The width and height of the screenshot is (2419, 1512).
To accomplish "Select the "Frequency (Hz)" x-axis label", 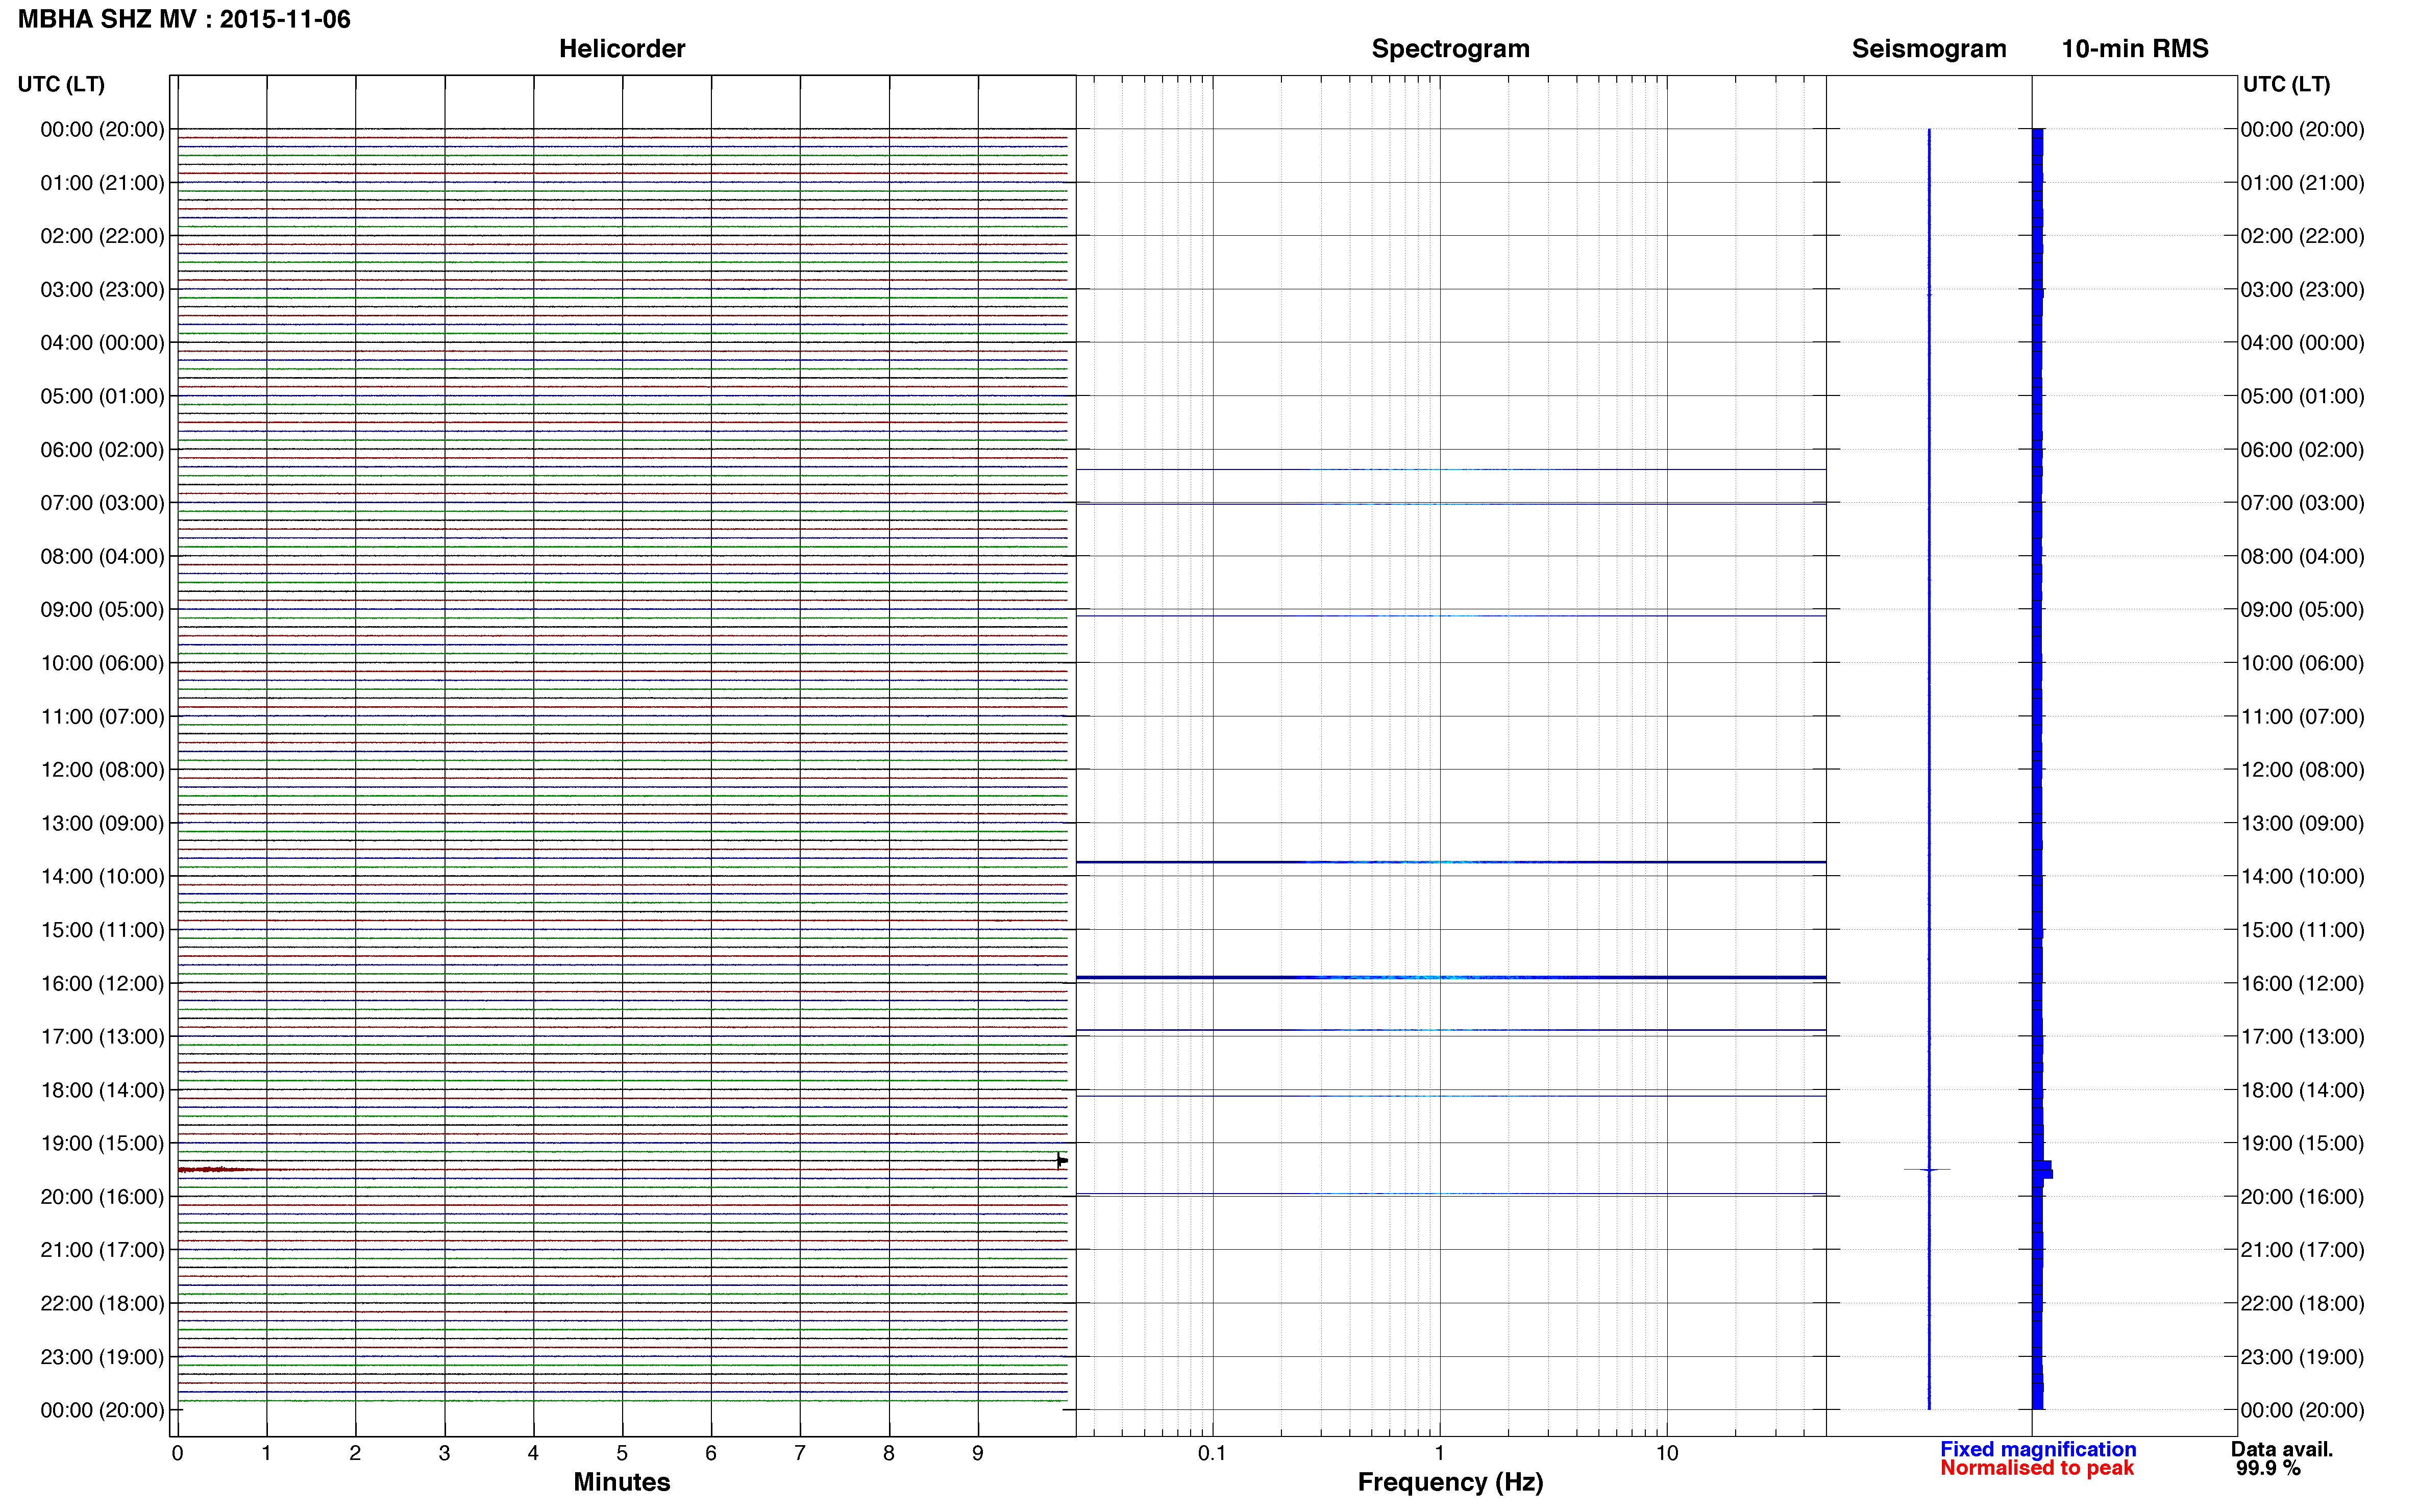I will point(1450,1482).
